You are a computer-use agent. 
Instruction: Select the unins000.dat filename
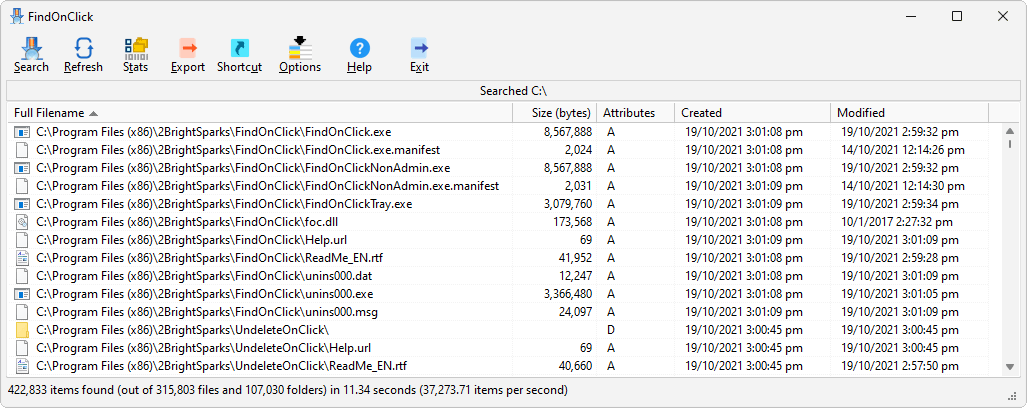click(x=204, y=276)
